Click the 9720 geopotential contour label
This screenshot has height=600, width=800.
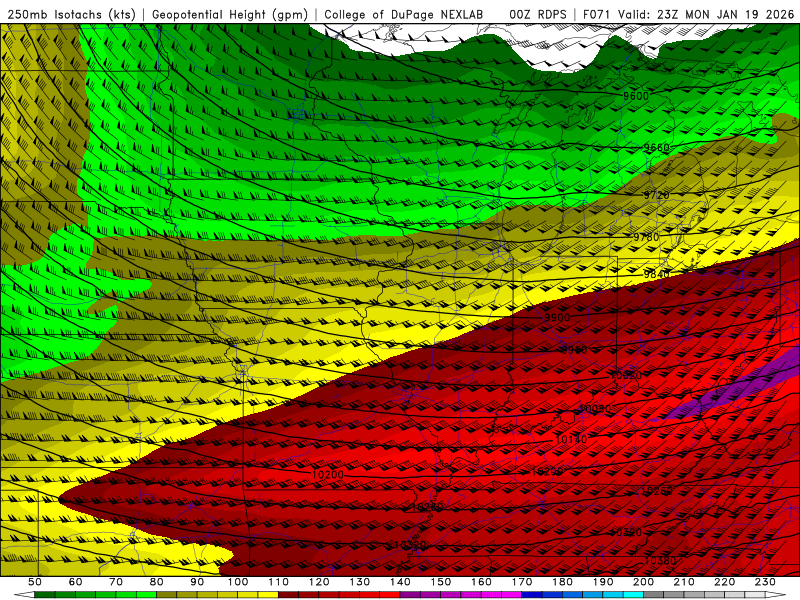click(x=656, y=195)
